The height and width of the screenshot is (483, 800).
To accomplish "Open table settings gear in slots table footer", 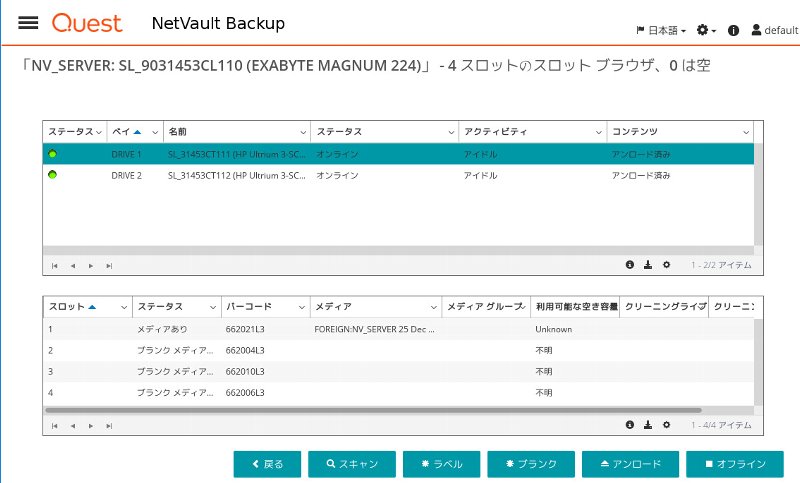I will (x=666, y=425).
